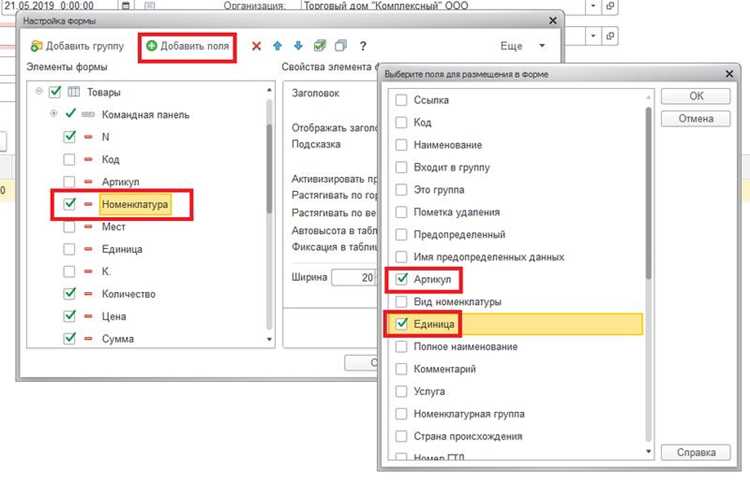The width and height of the screenshot is (750, 483).
Task: Toggle the Командная панель checkmark
Action: pyautogui.click(x=70, y=114)
